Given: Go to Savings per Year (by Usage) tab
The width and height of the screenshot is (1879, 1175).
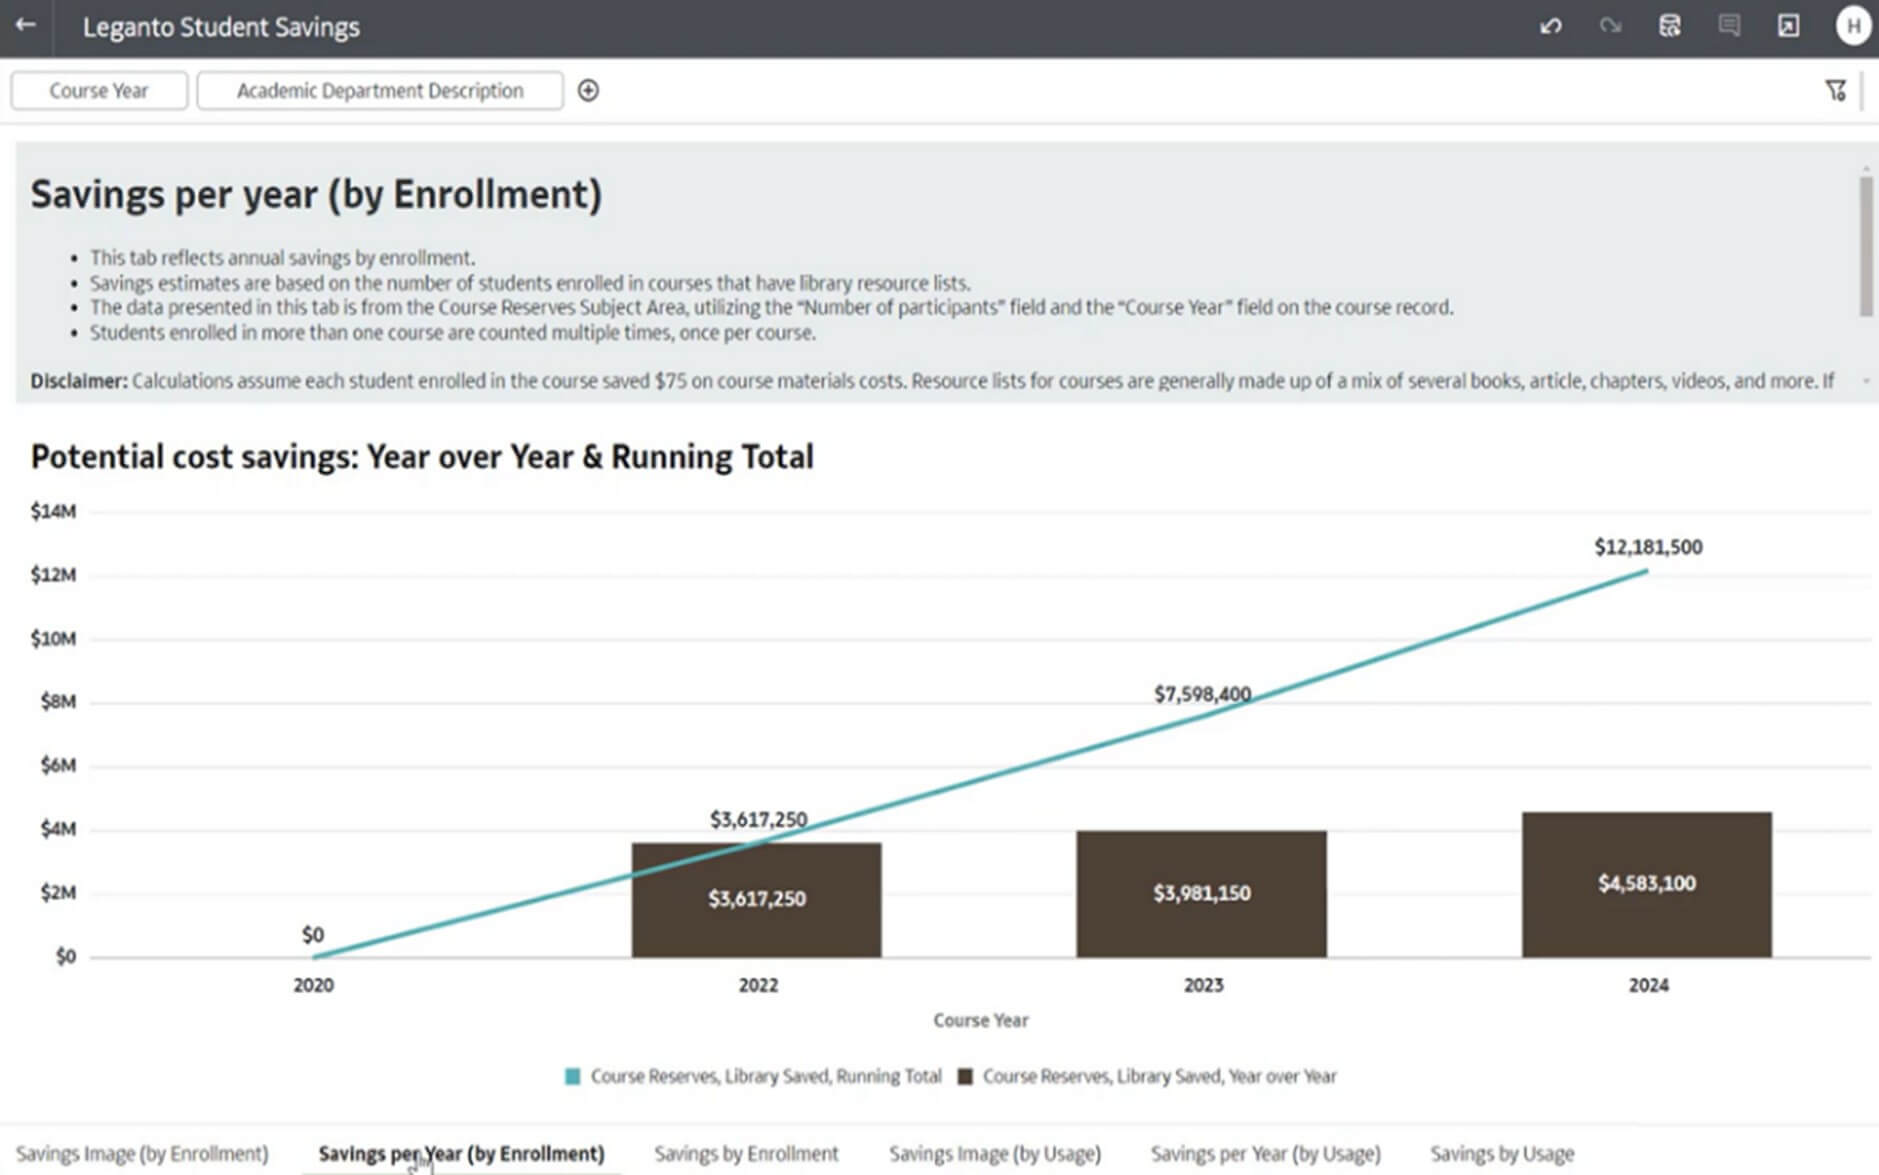Looking at the screenshot, I should 1265,1153.
